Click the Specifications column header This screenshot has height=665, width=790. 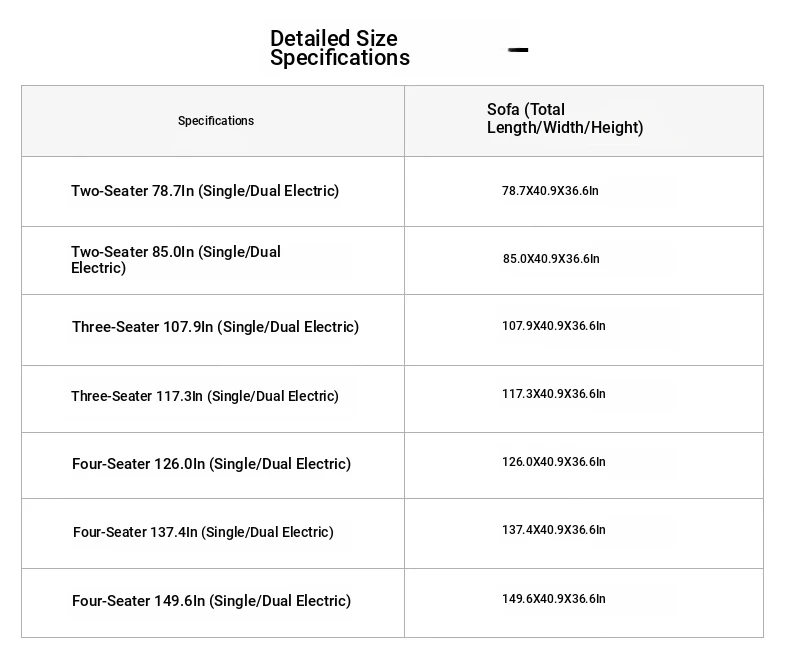[x=216, y=121]
